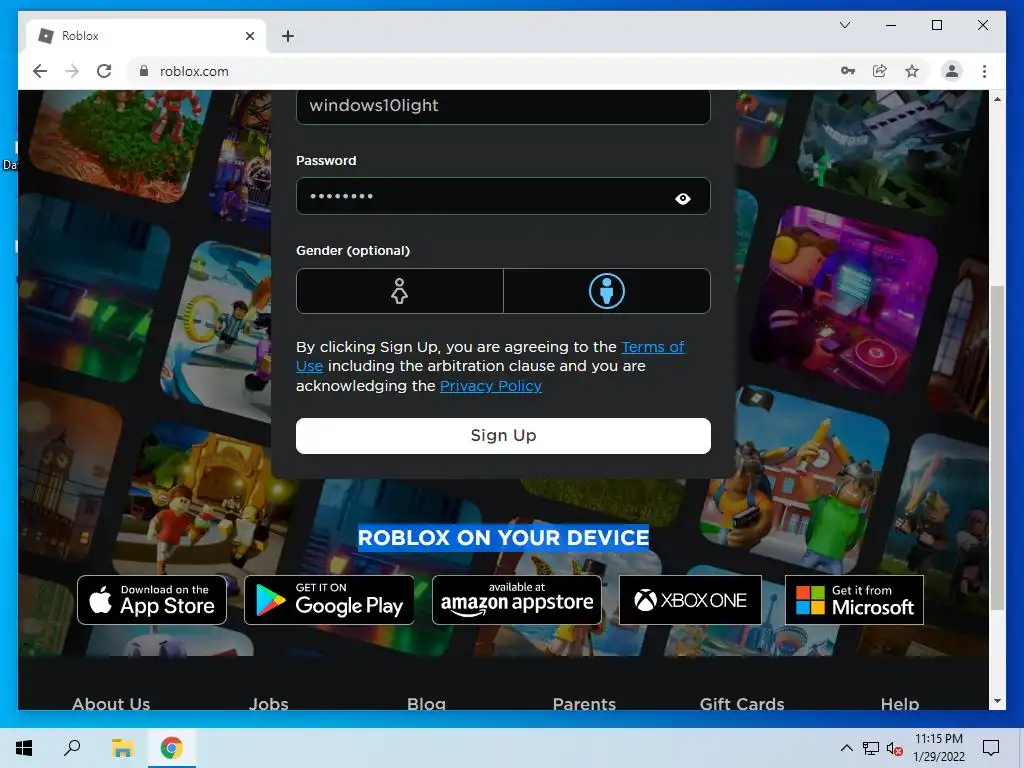This screenshot has width=1024, height=768.
Task: Click the Chrome taskbar icon
Action: 172,748
